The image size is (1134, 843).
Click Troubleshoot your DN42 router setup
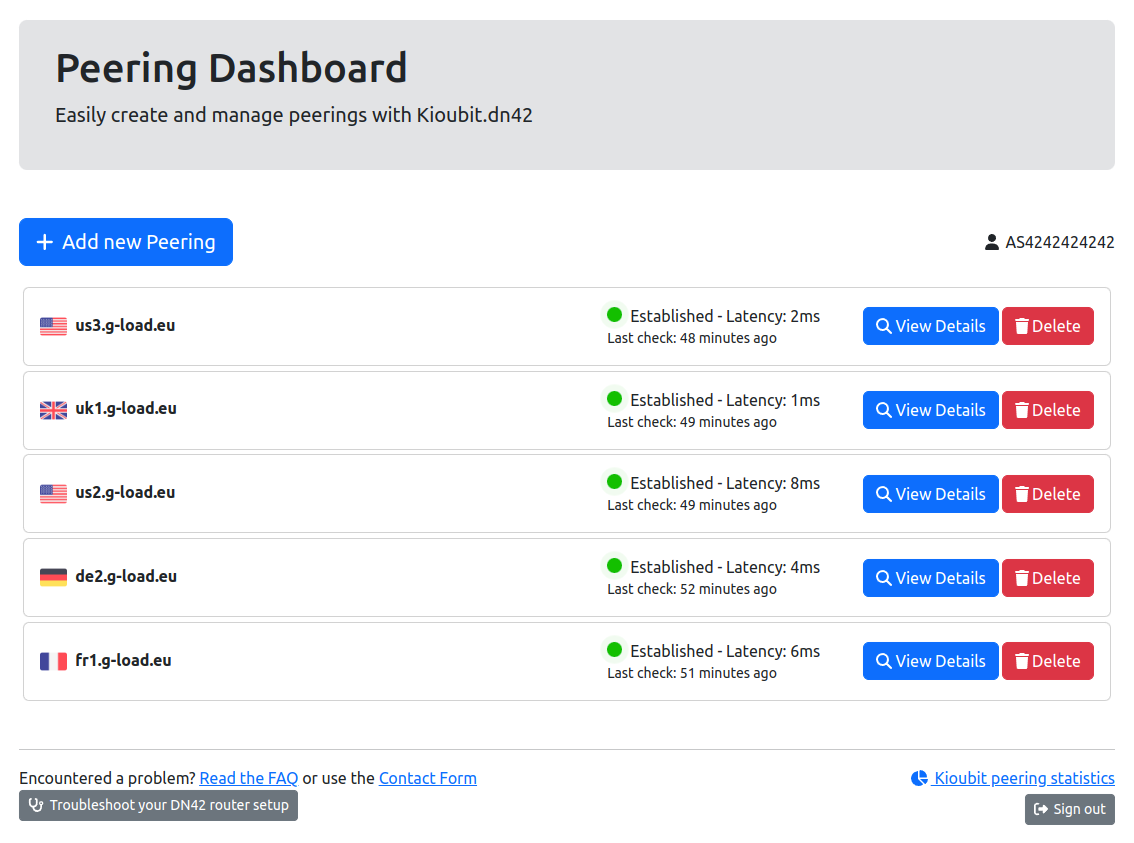[158, 805]
